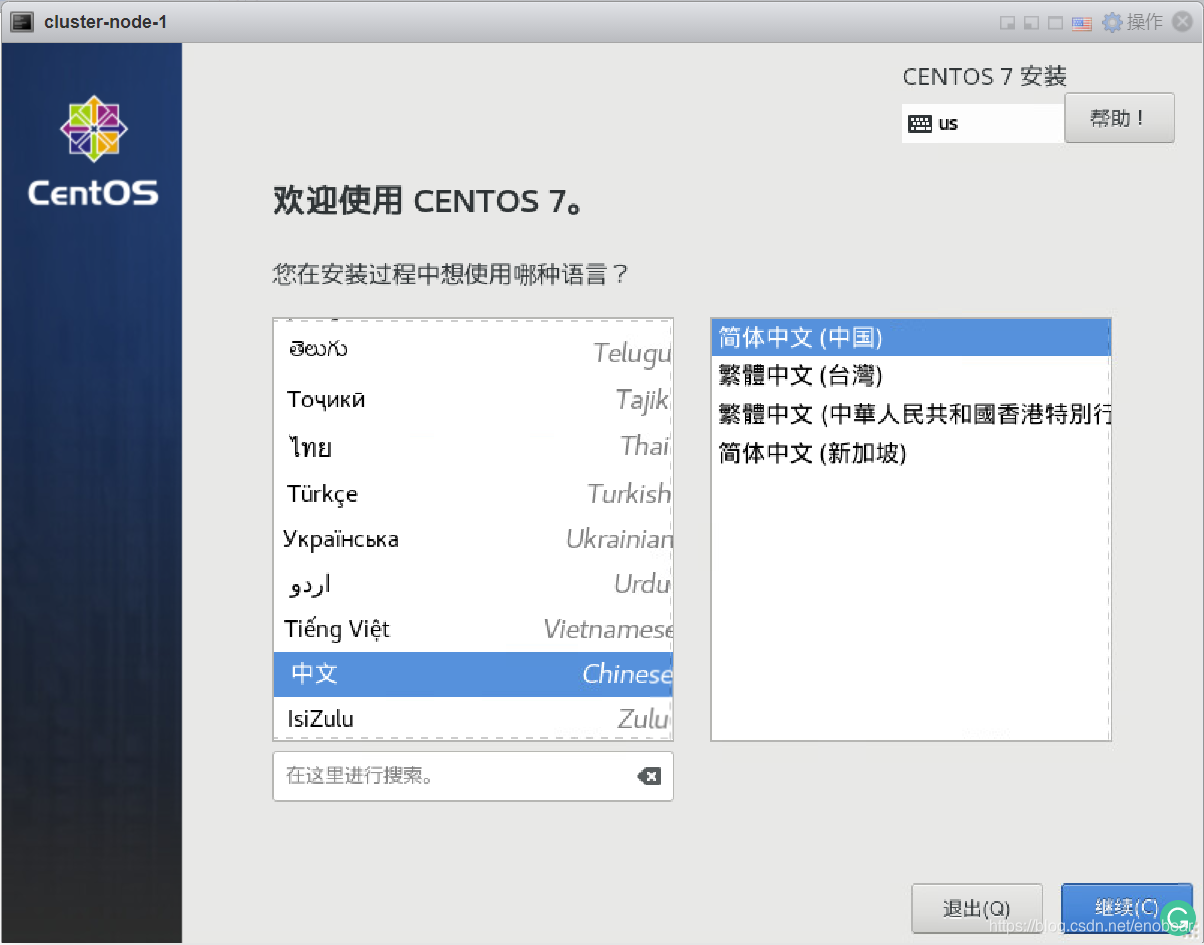Choose 繁體中文 (中華人民共和國香港特別行政區) locale
Screen dimensions: 1204x945
tap(911, 414)
